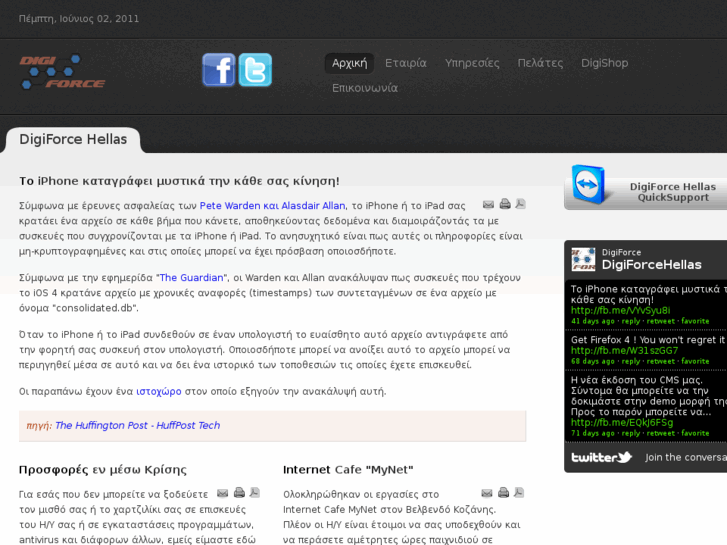The image size is (727, 545).
Task: Open the Facebook page icon
Action: pyautogui.click(x=218, y=70)
